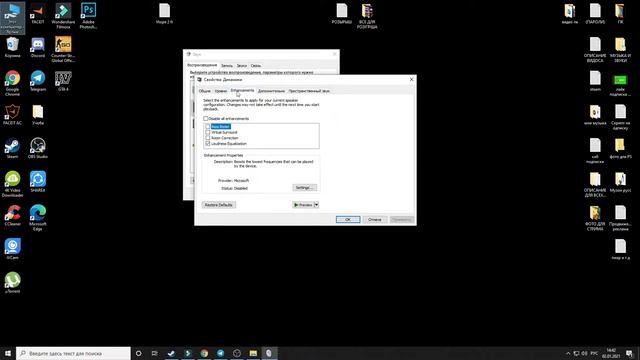Select the Adobe Photoshop desktop icon
This screenshot has width=640, height=360.
tap(88, 16)
